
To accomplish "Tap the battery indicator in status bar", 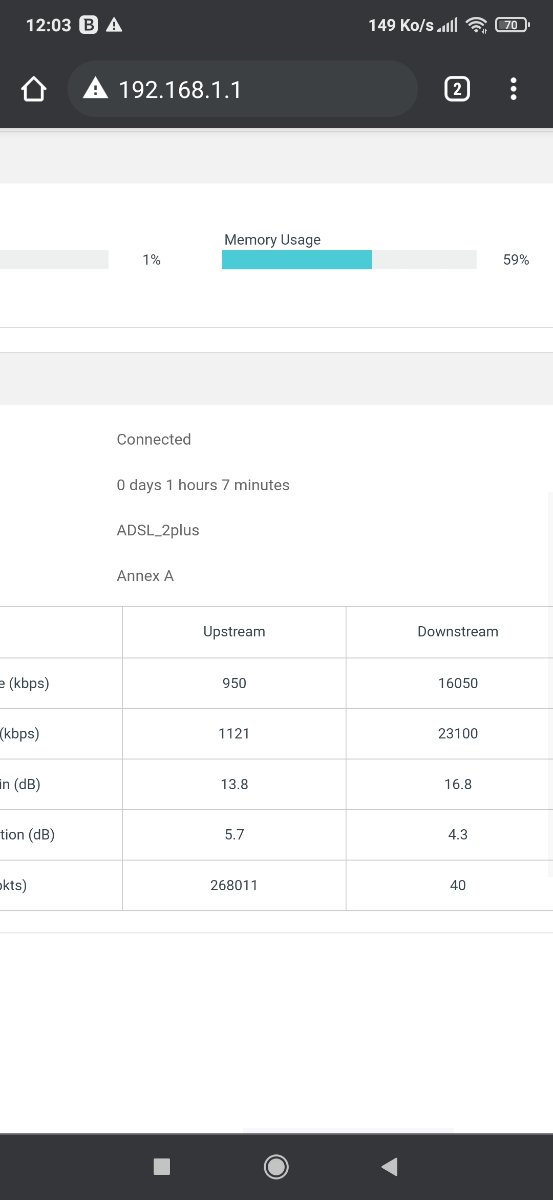I will click(x=512, y=25).
